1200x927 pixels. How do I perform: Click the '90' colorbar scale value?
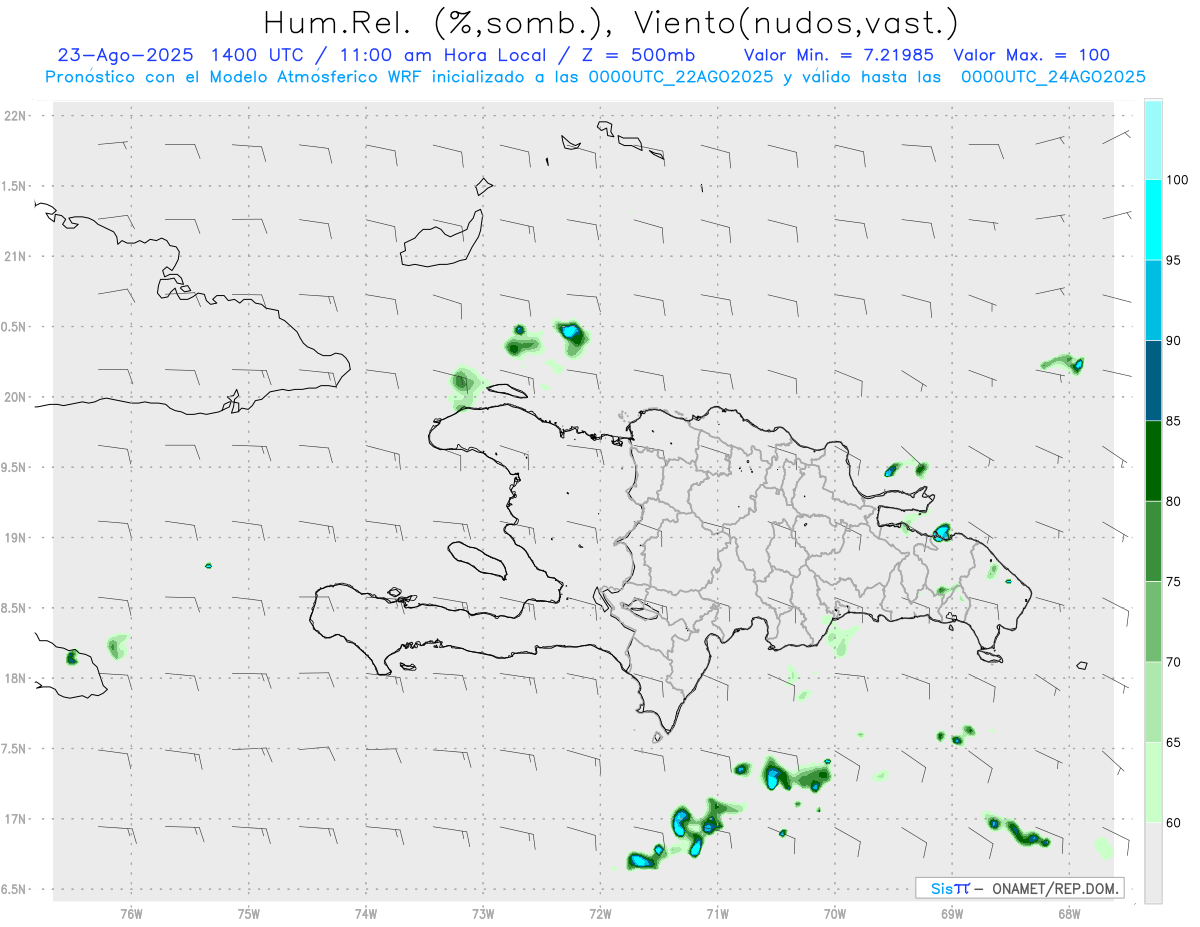1175,341
